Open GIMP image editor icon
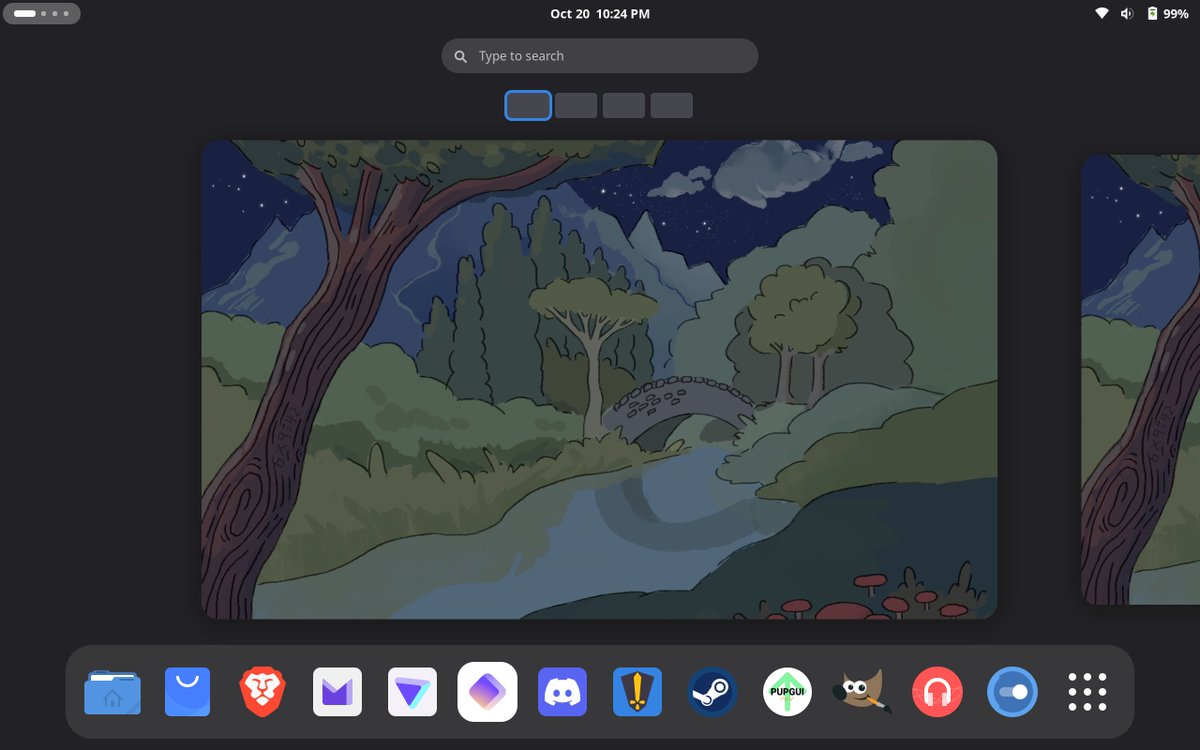The width and height of the screenshot is (1200, 750). coord(862,692)
